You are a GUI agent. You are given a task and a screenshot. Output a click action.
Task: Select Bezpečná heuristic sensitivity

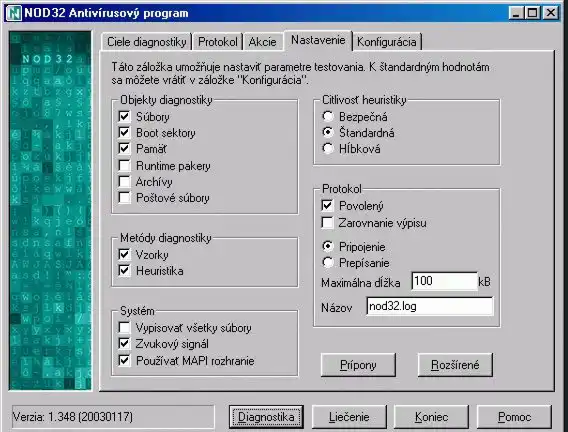coord(328,117)
